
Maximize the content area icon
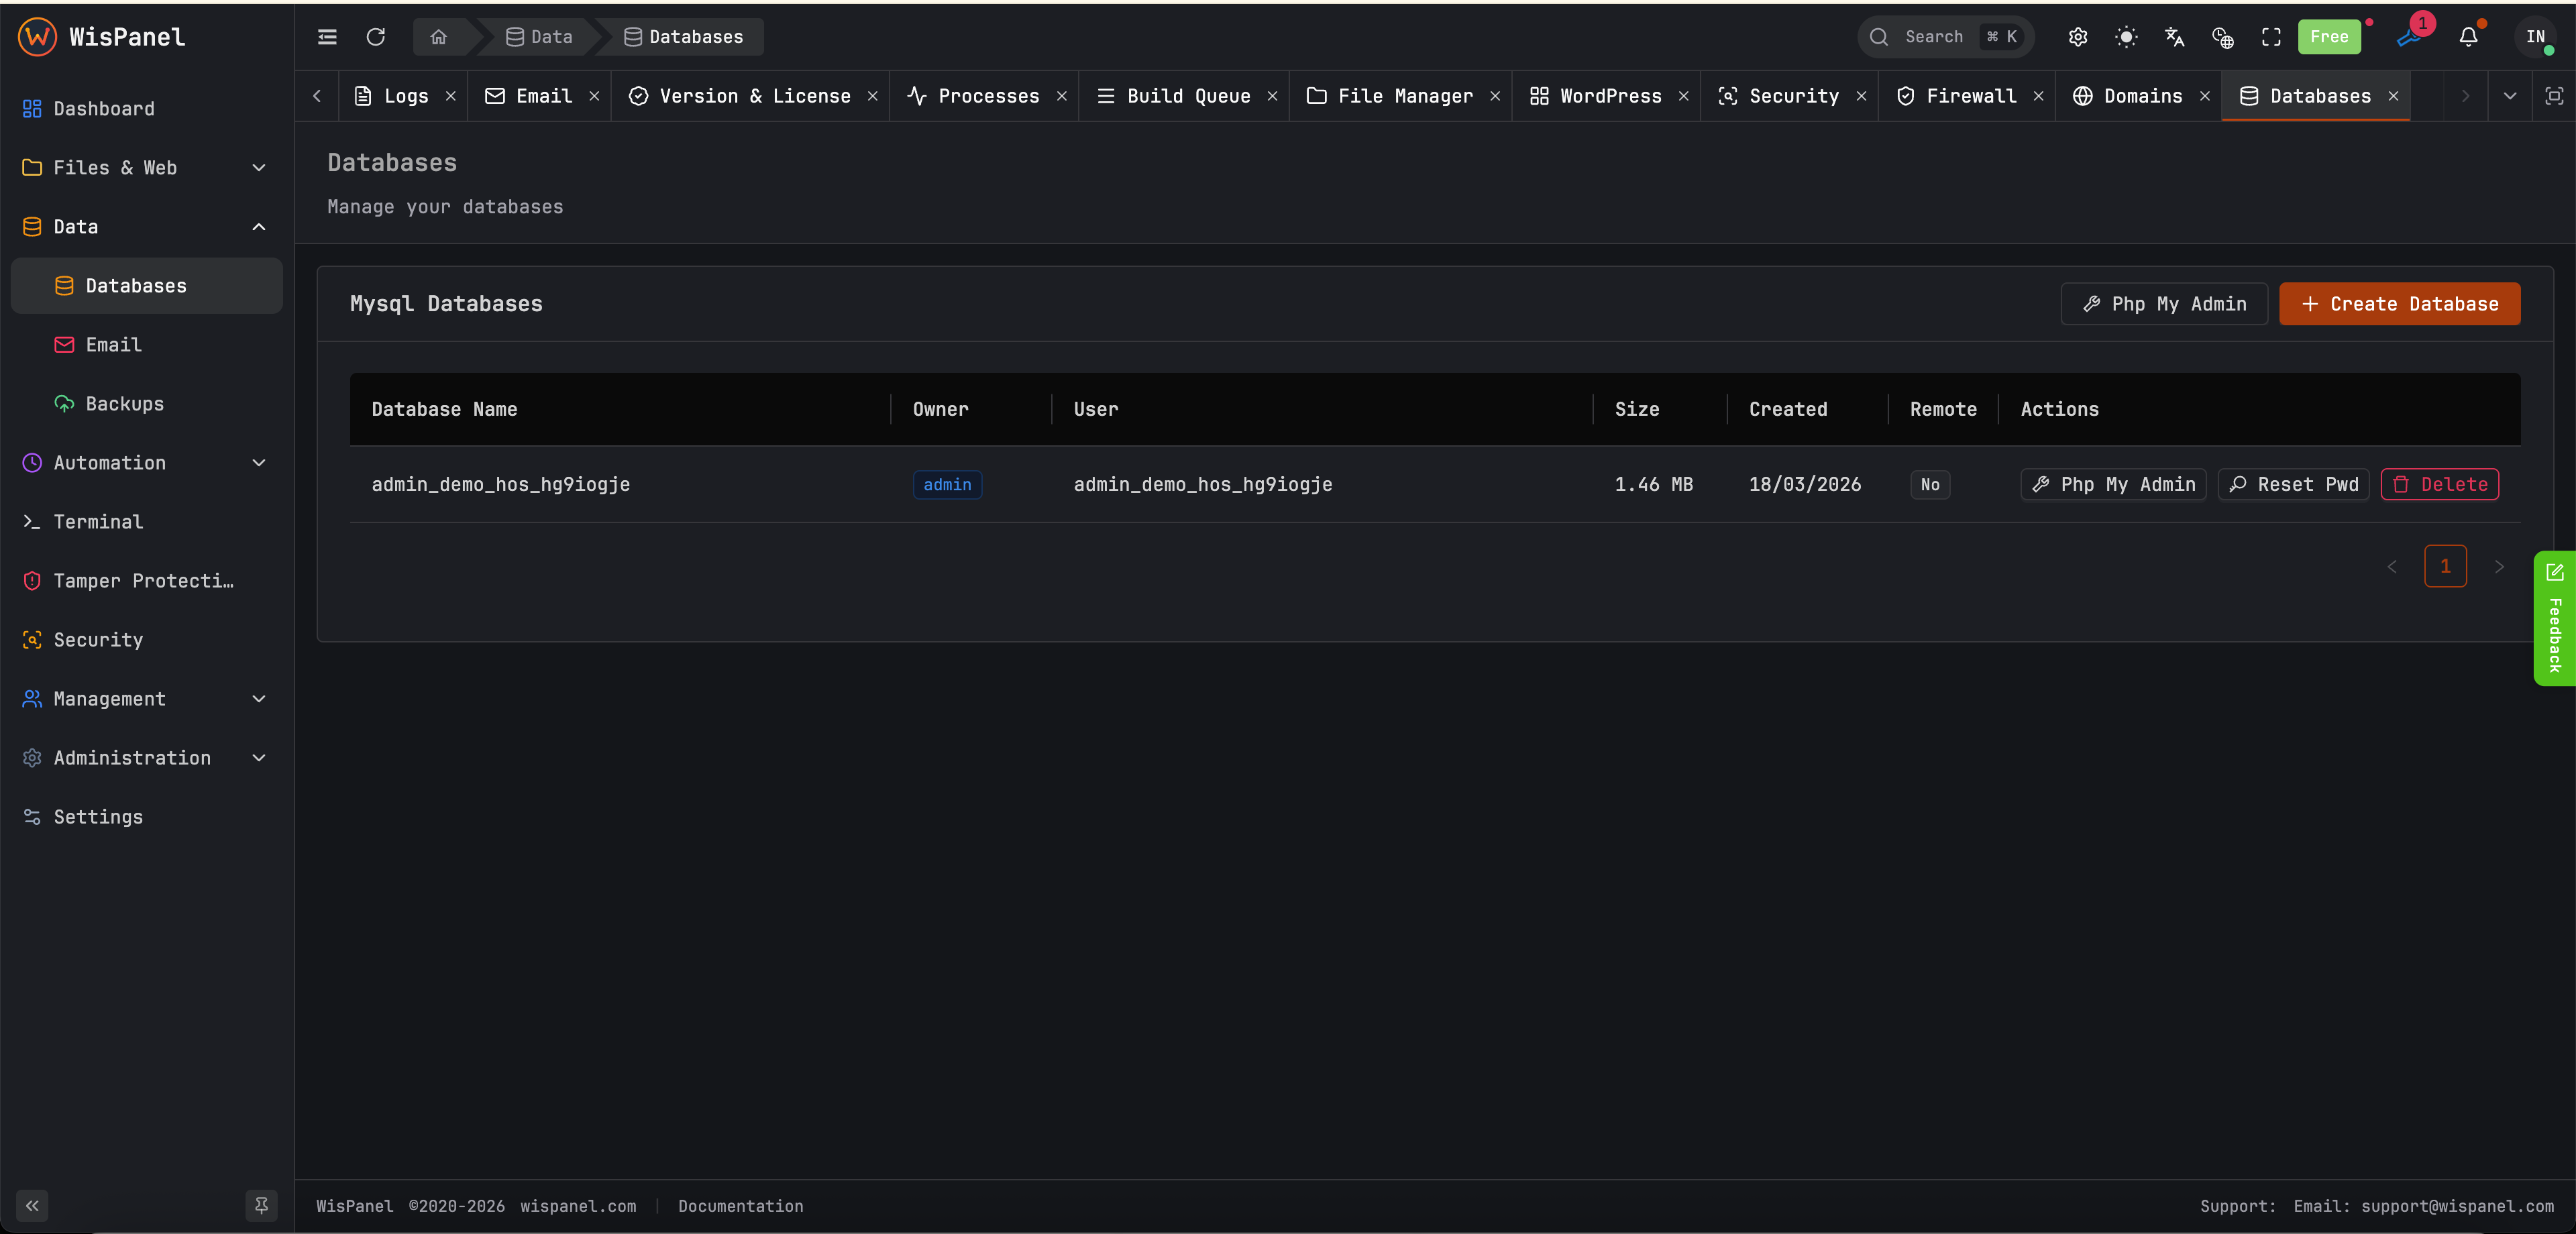tap(2553, 96)
